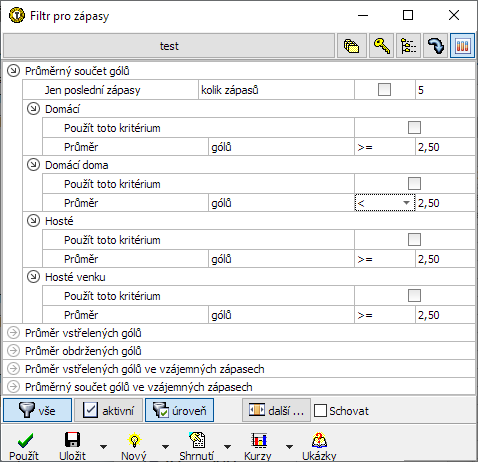Viewport: 478px width, 462px height.
Task: Check Použít toto kritérium under Domácí doma
Action: tap(414, 183)
